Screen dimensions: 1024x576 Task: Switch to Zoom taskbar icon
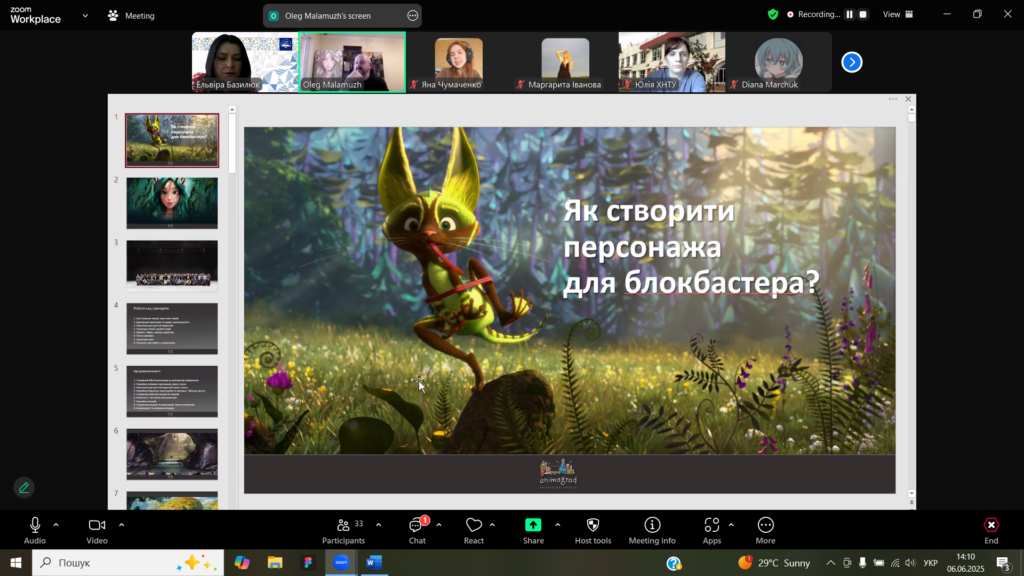341,562
